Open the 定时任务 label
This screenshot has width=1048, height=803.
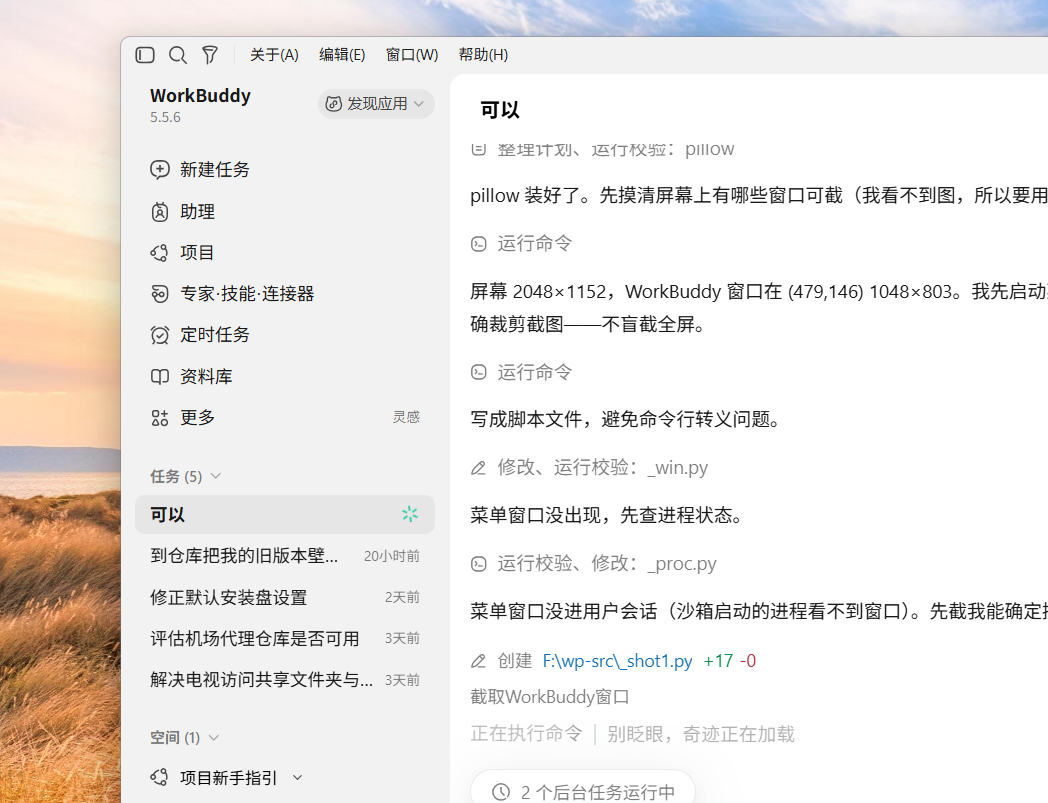click(x=215, y=335)
